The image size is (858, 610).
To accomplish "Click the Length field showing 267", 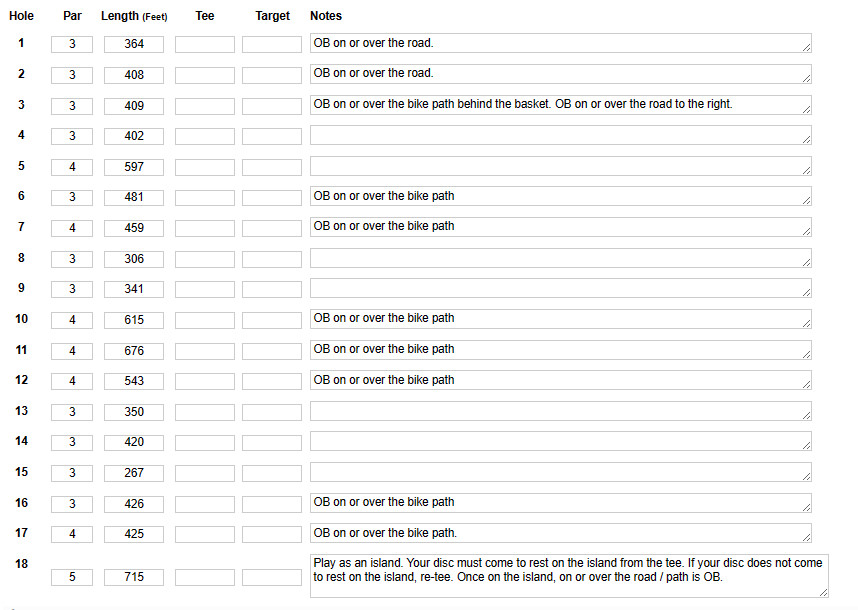I will pos(134,473).
